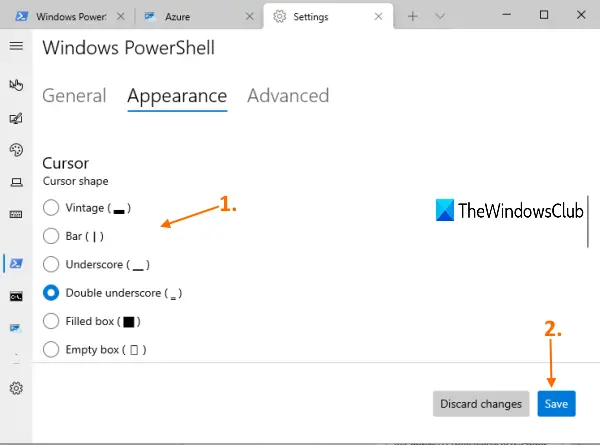
Task: Select the Empty box cursor shape
Action: click(51, 349)
